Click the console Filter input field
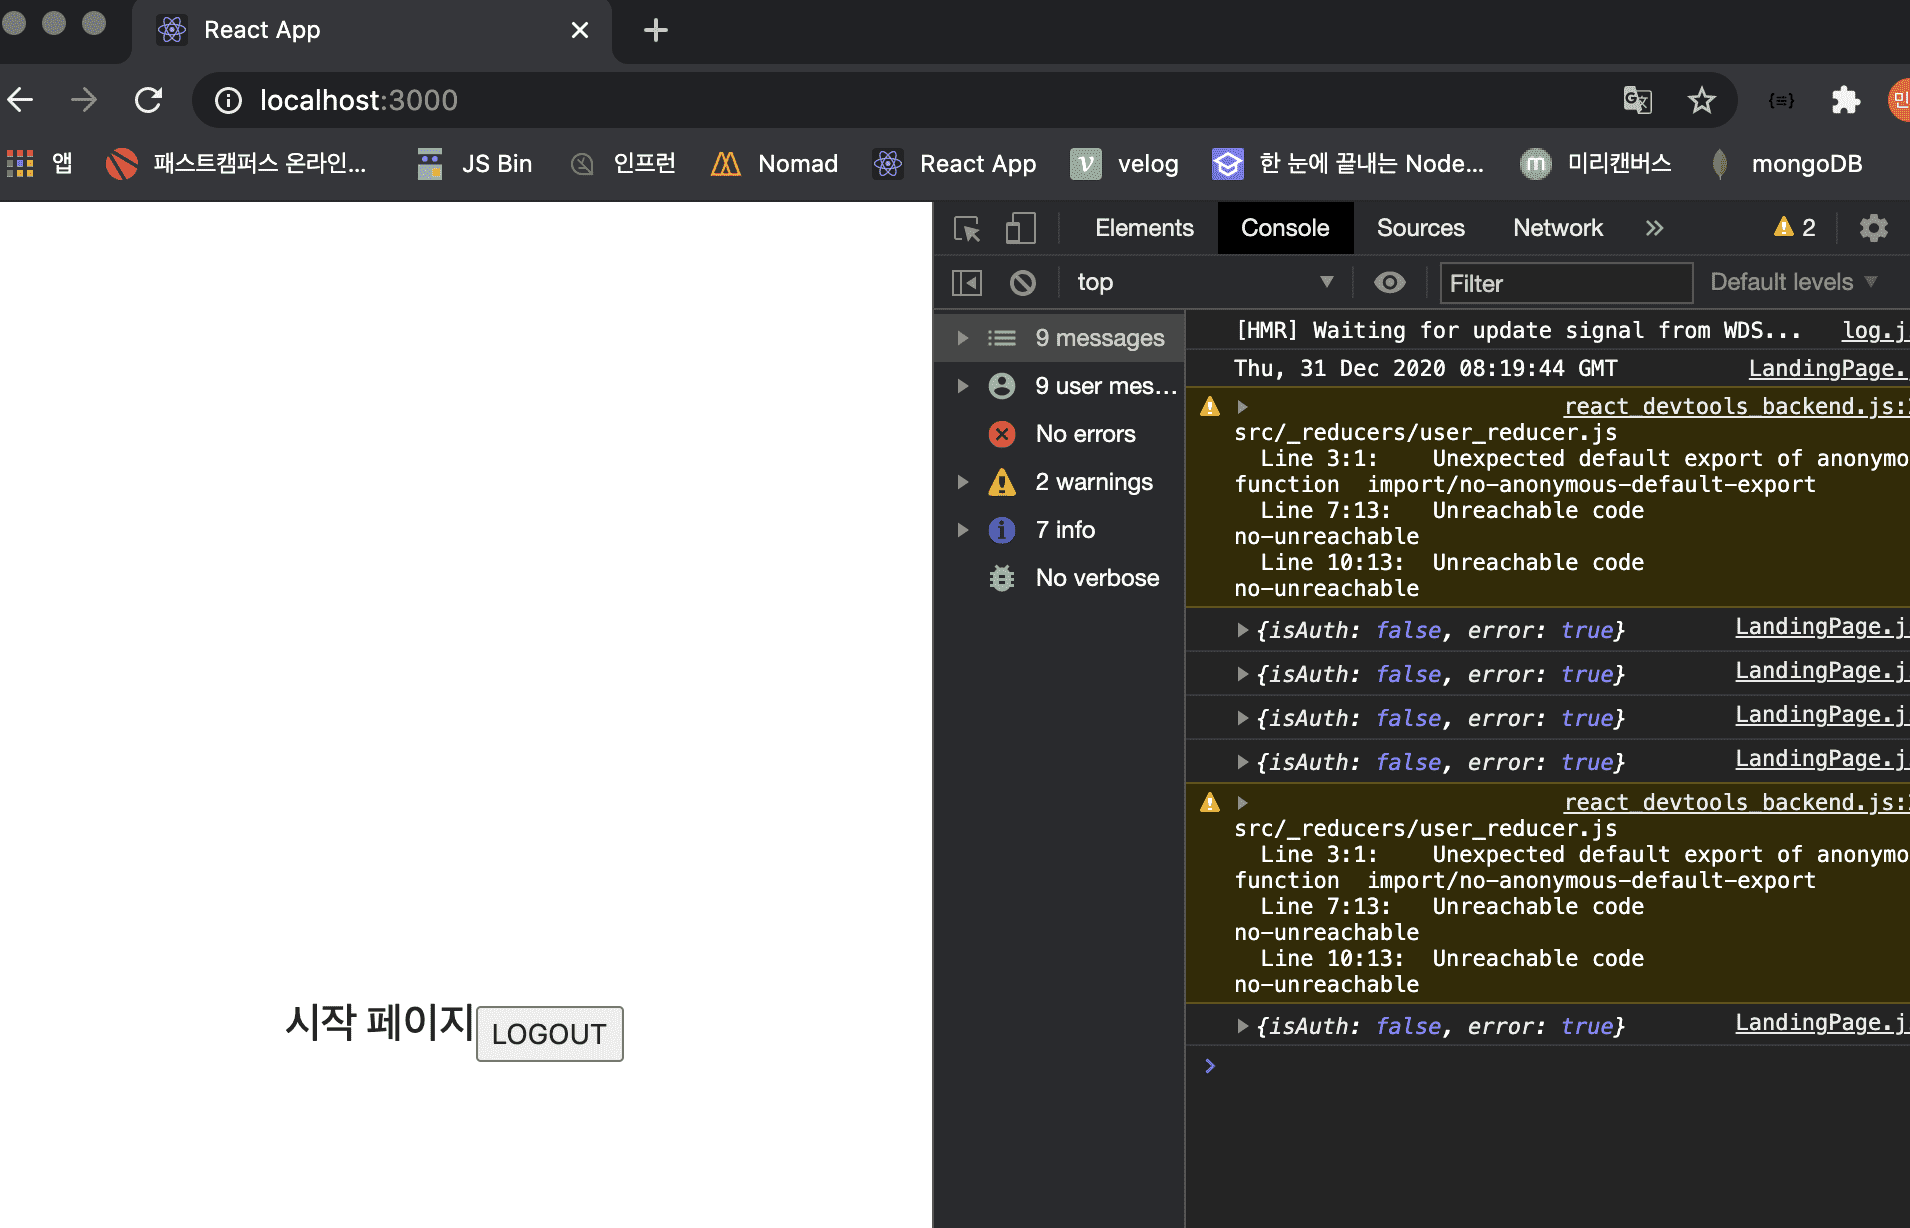 1565,283
